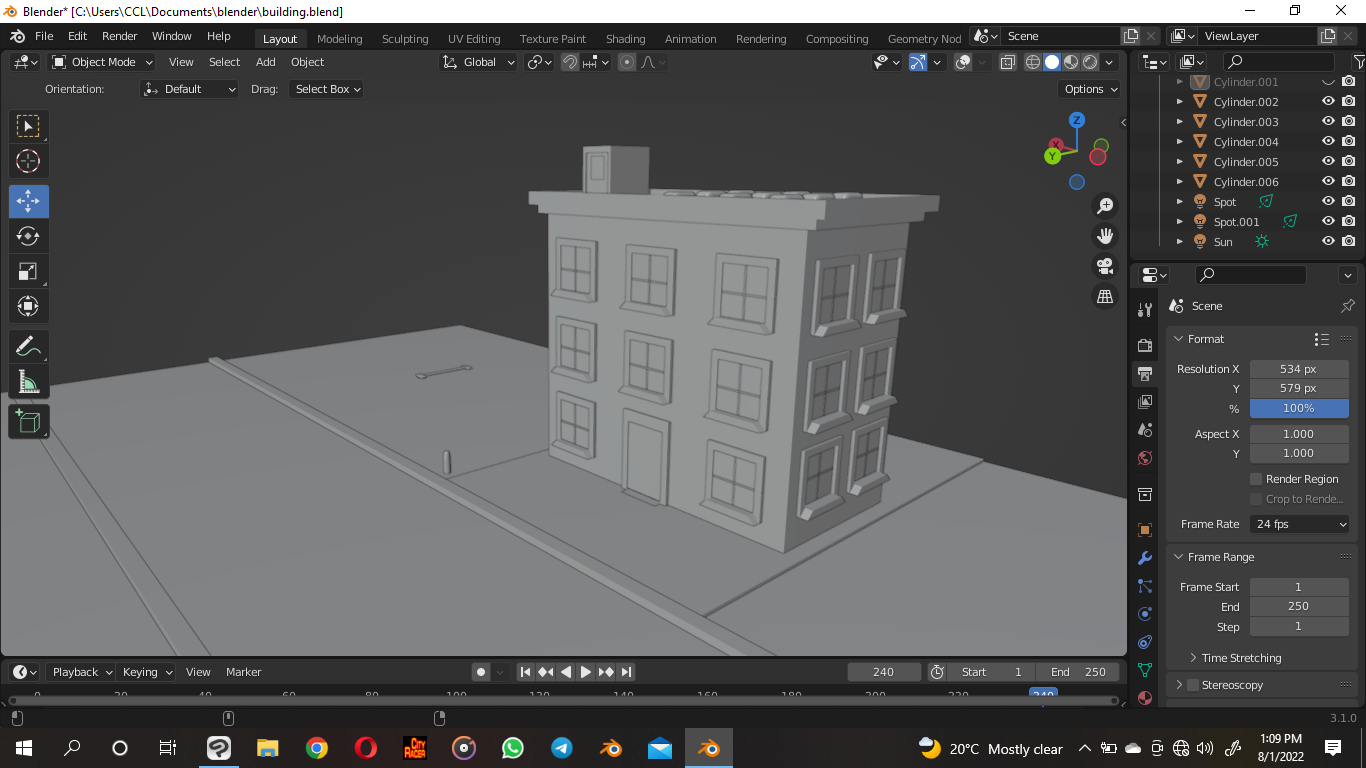Open the Object properties tab
Viewport: 1366px width, 768px height.
click(x=1145, y=530)
